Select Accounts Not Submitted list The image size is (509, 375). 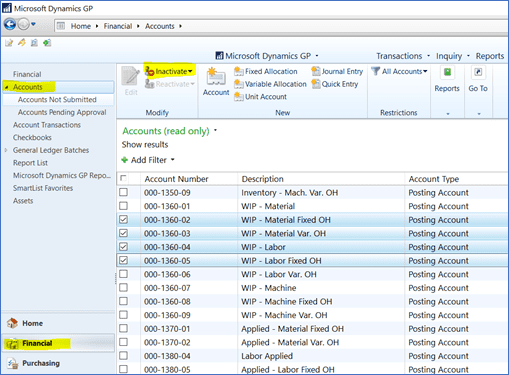(x=57, y=100)
